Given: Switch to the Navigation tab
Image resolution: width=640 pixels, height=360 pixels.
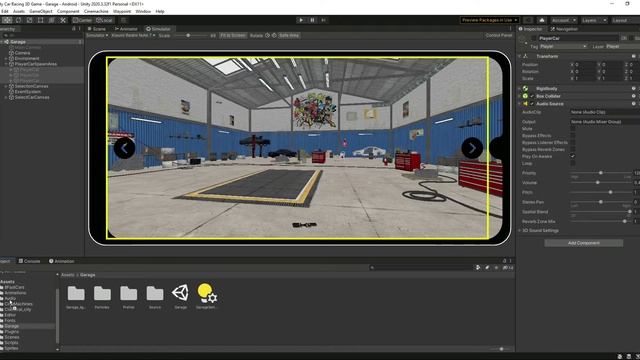Looking at the screenshot, I should tap(564, 29).
